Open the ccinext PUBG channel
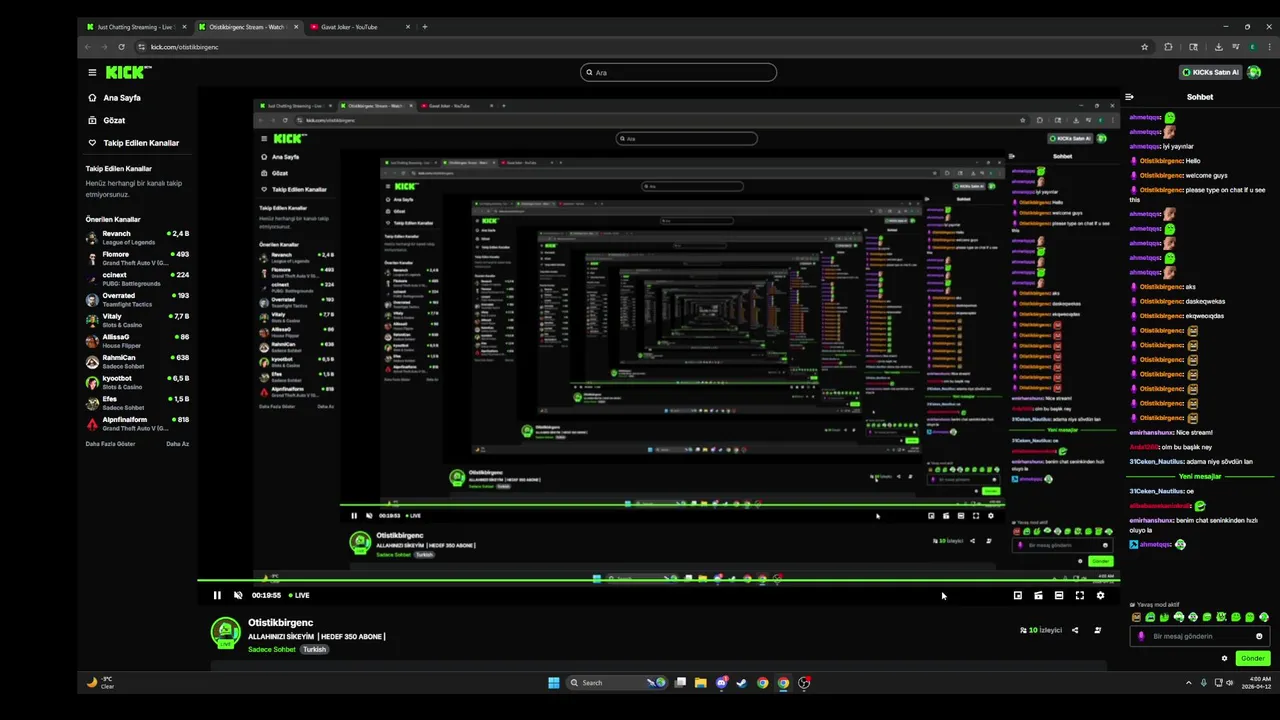This screenshot has height=720, width=1280. [137, 279]
